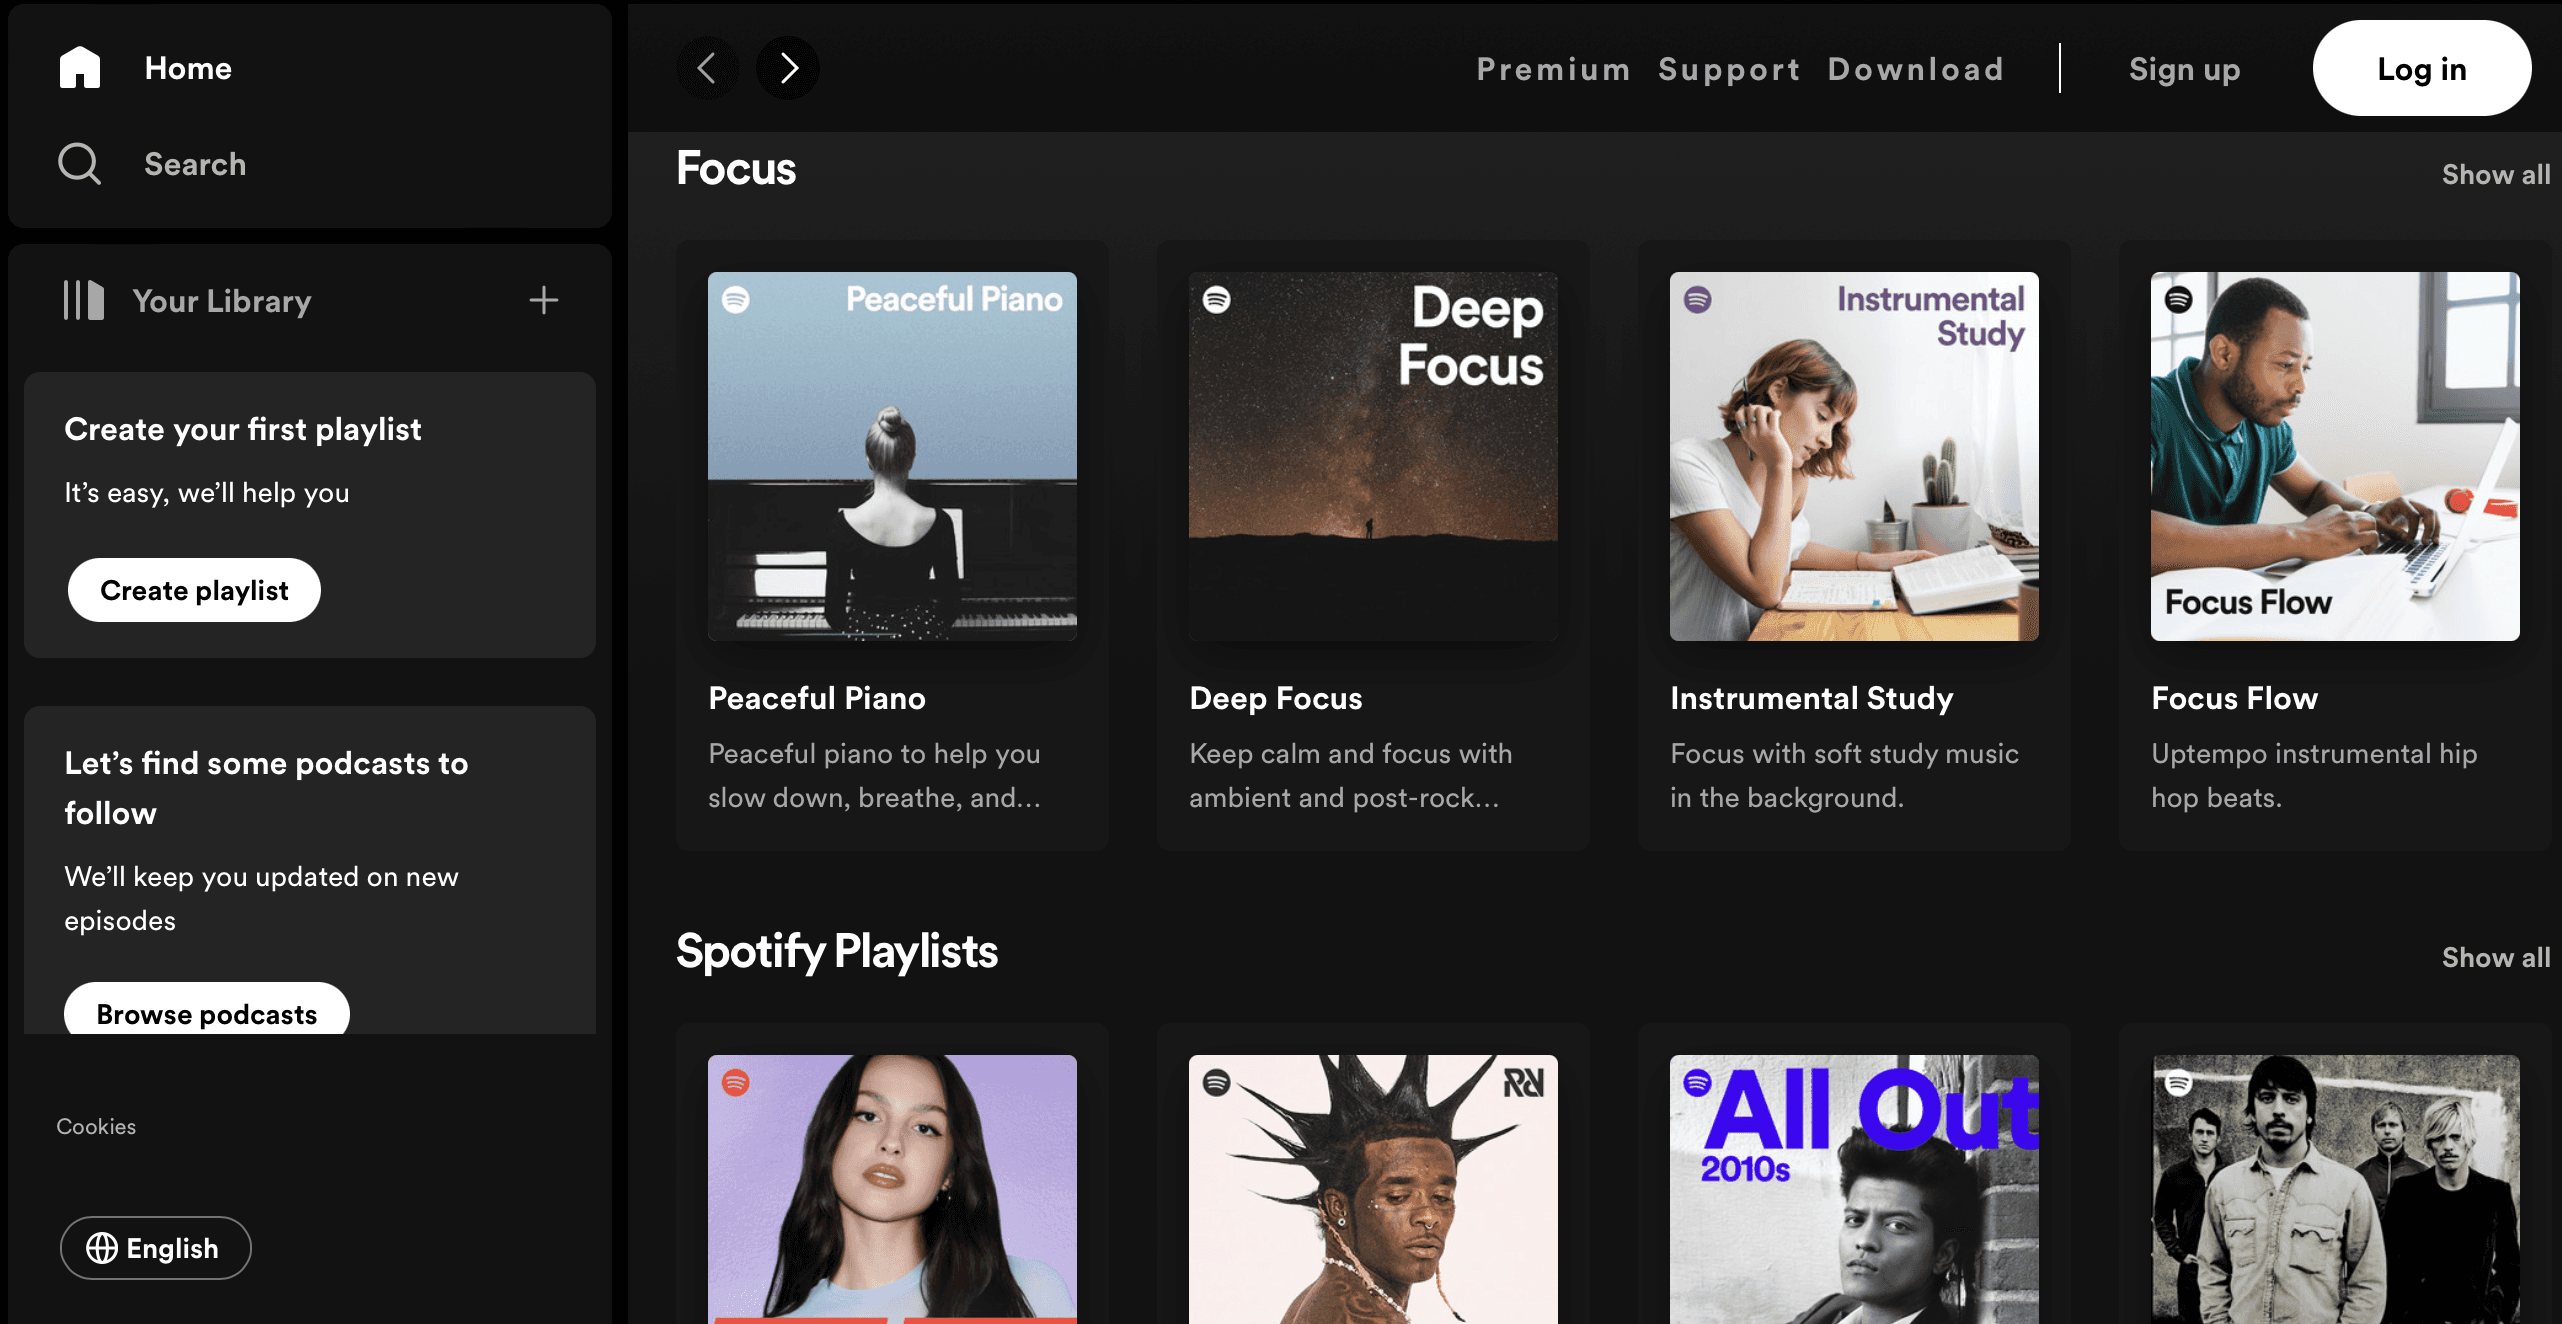
Task: Click 'Uptempo instrumental hip hop beats.' description
Action: point(2314,775)
